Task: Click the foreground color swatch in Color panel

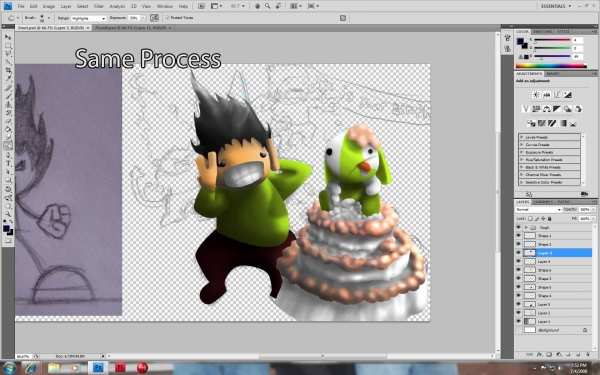Action: [x=520, y=41]
